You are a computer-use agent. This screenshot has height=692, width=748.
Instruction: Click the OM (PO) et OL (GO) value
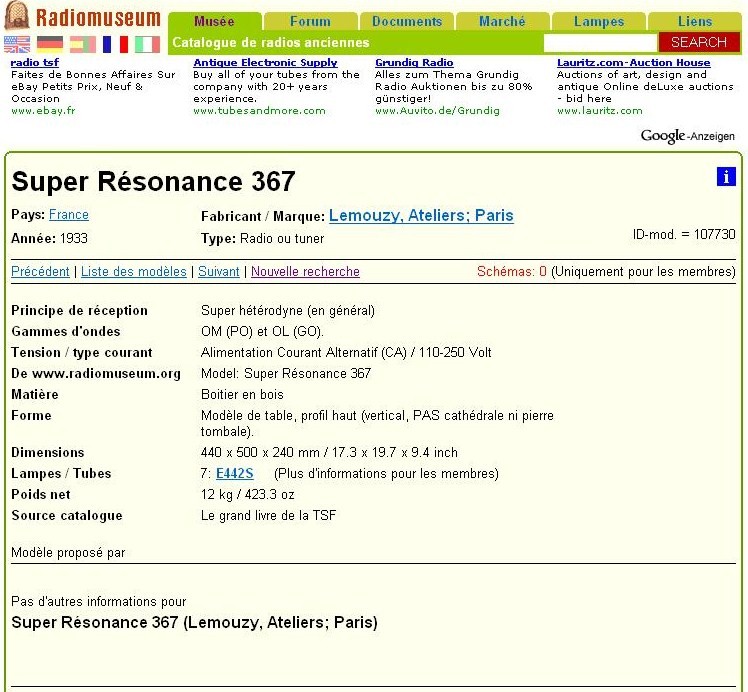(x=262, y=331)
